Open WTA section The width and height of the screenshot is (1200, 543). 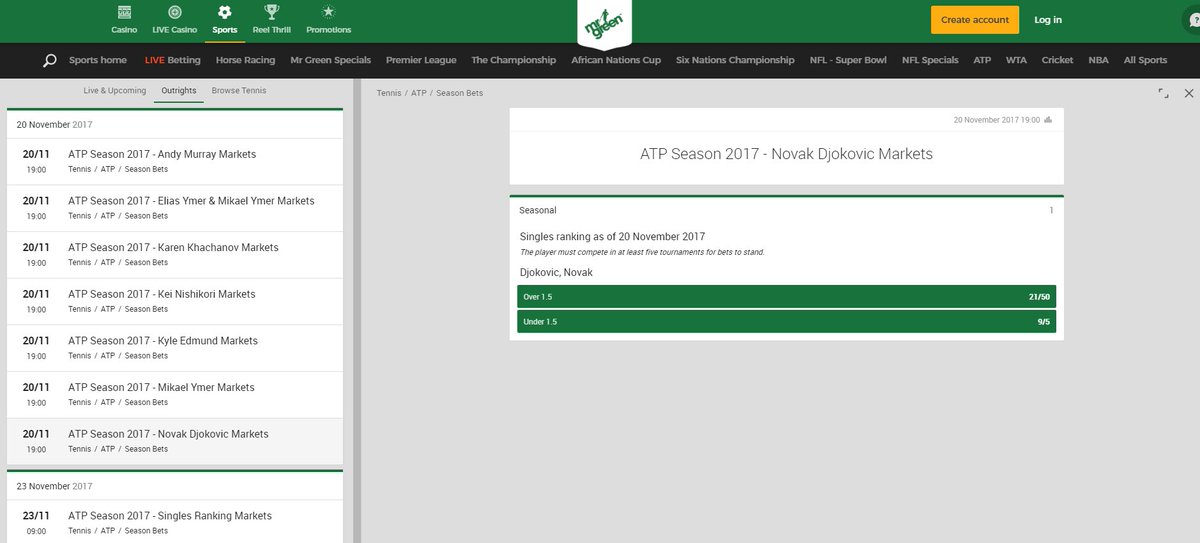click(1016, 60)
